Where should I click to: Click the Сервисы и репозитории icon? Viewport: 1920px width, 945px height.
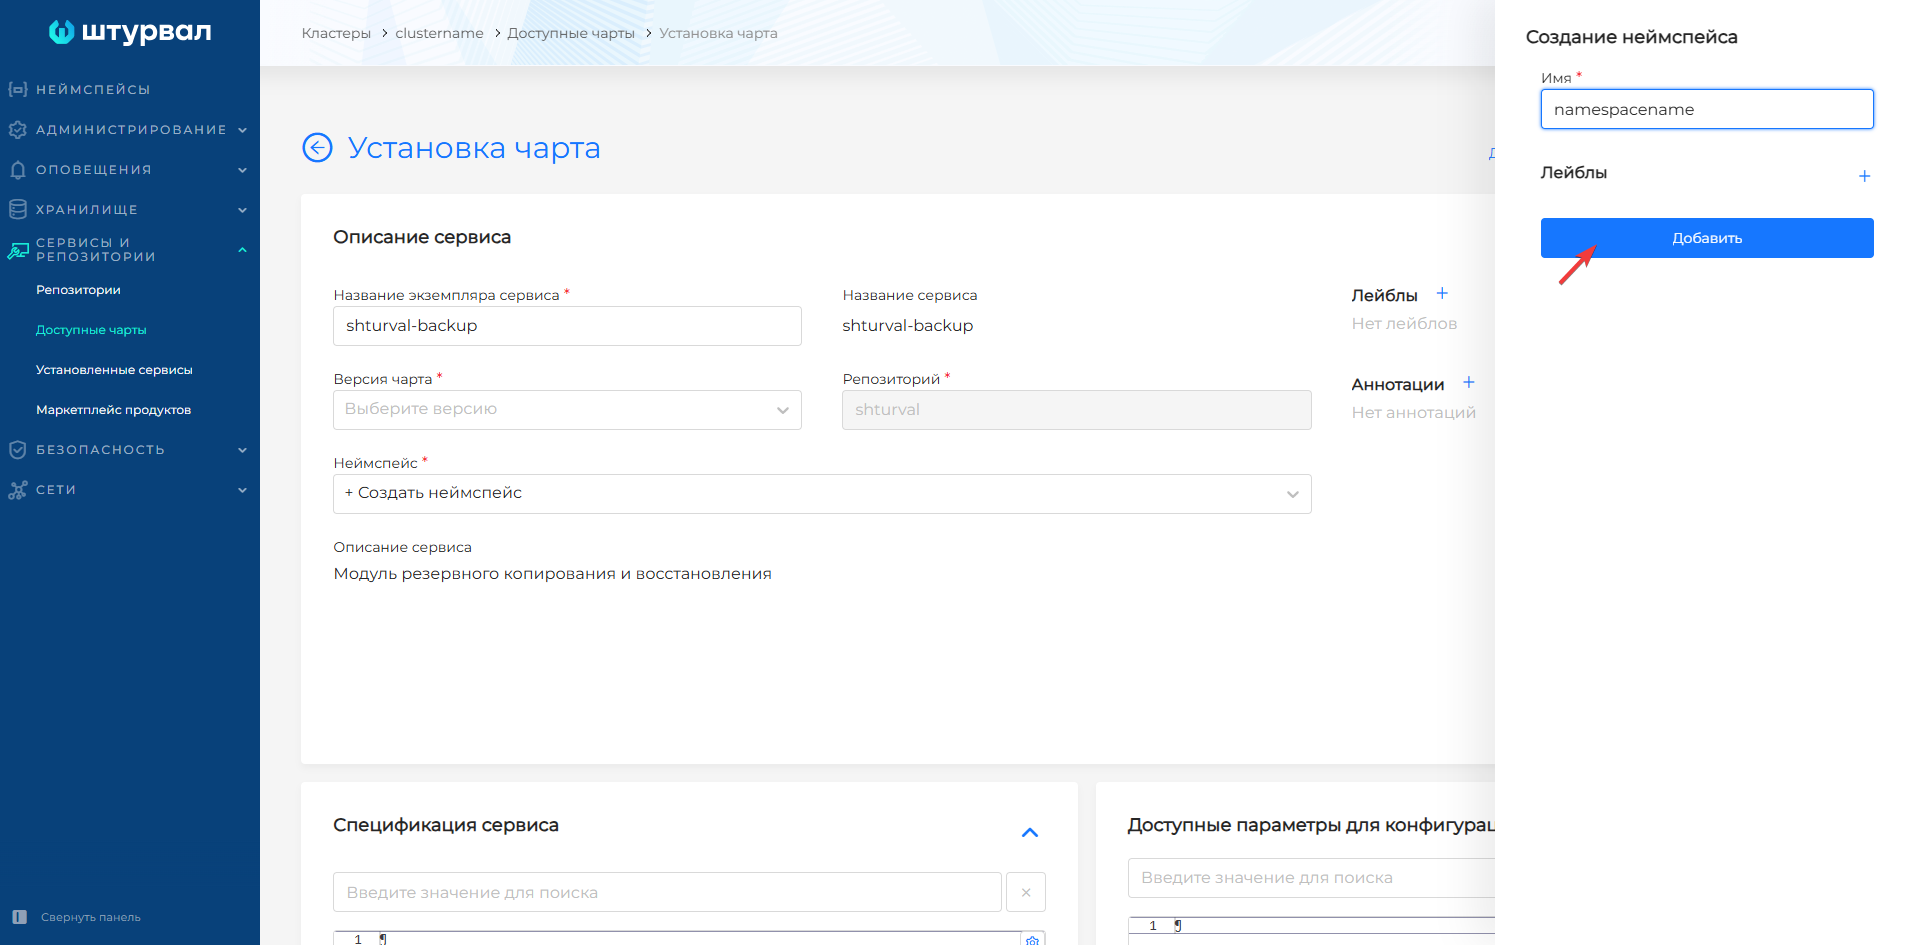pos(17,249)
